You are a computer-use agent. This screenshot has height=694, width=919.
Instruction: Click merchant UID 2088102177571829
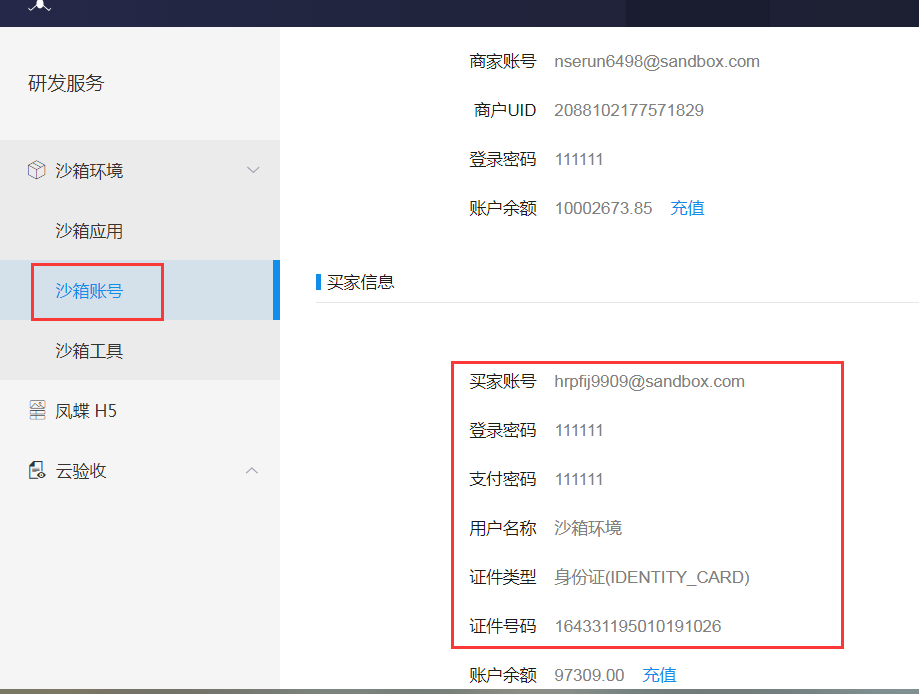pos(629,110)
